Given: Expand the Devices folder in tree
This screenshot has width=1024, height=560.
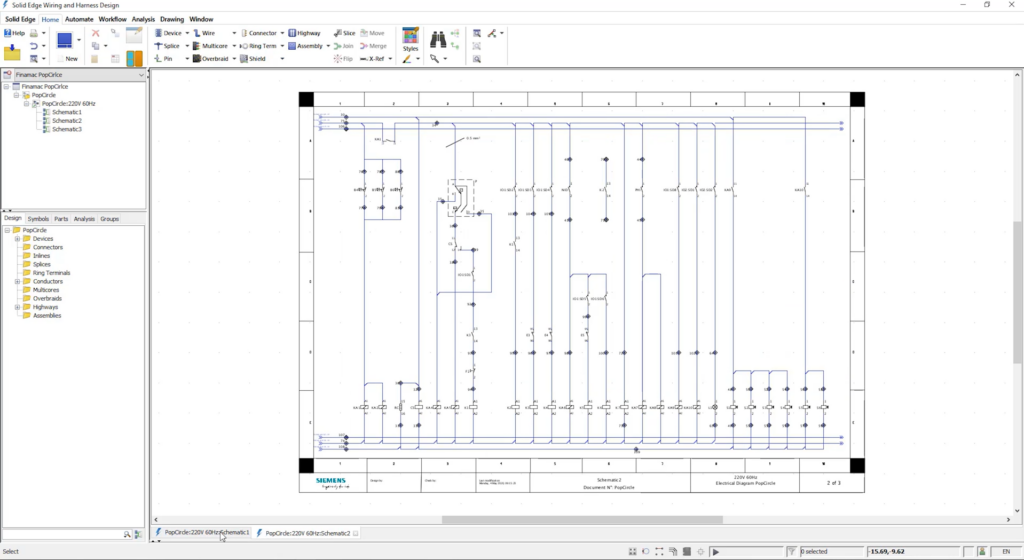Looking at the screenshot, I should click(18, 239).
